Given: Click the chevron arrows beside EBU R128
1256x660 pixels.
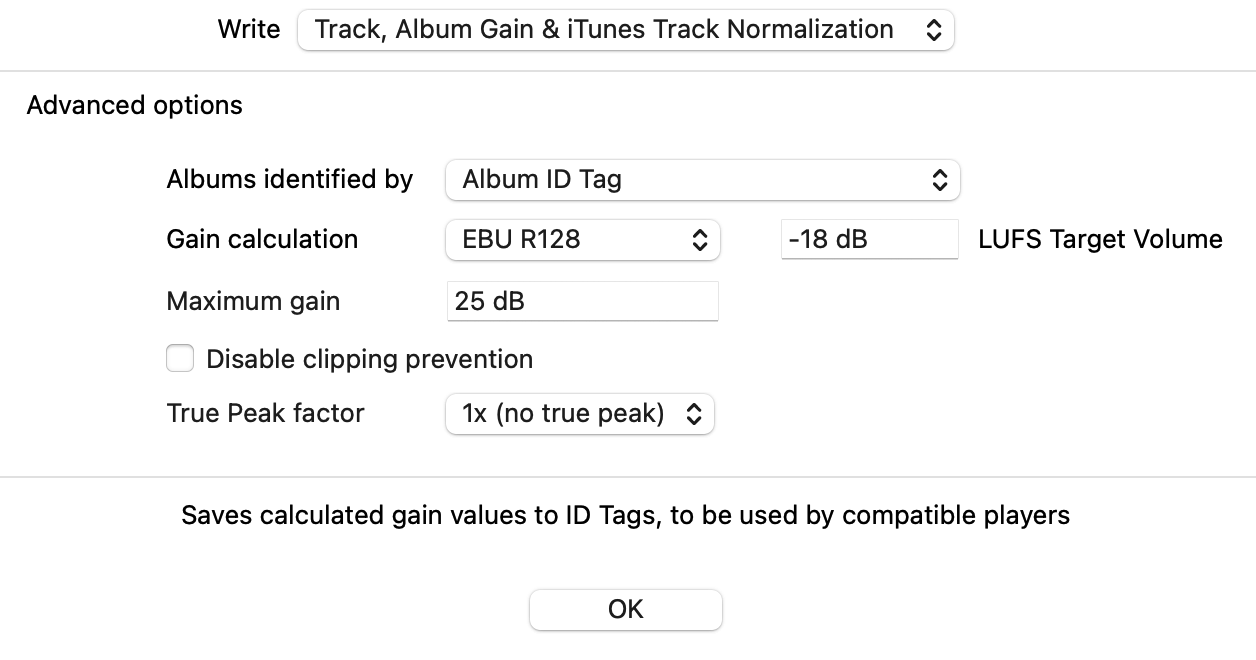Looking at the screenshot, I should coord(700,240).
